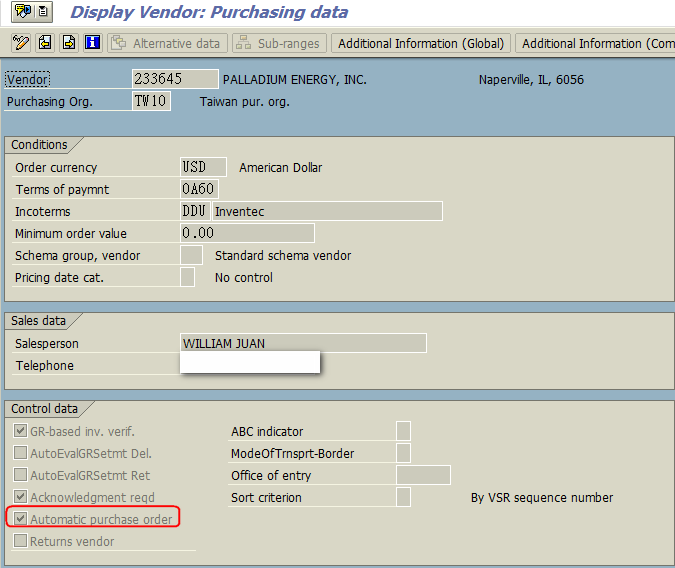Select the Conditions section header tab
The image size is (675, 568).
tap(40, 145)
